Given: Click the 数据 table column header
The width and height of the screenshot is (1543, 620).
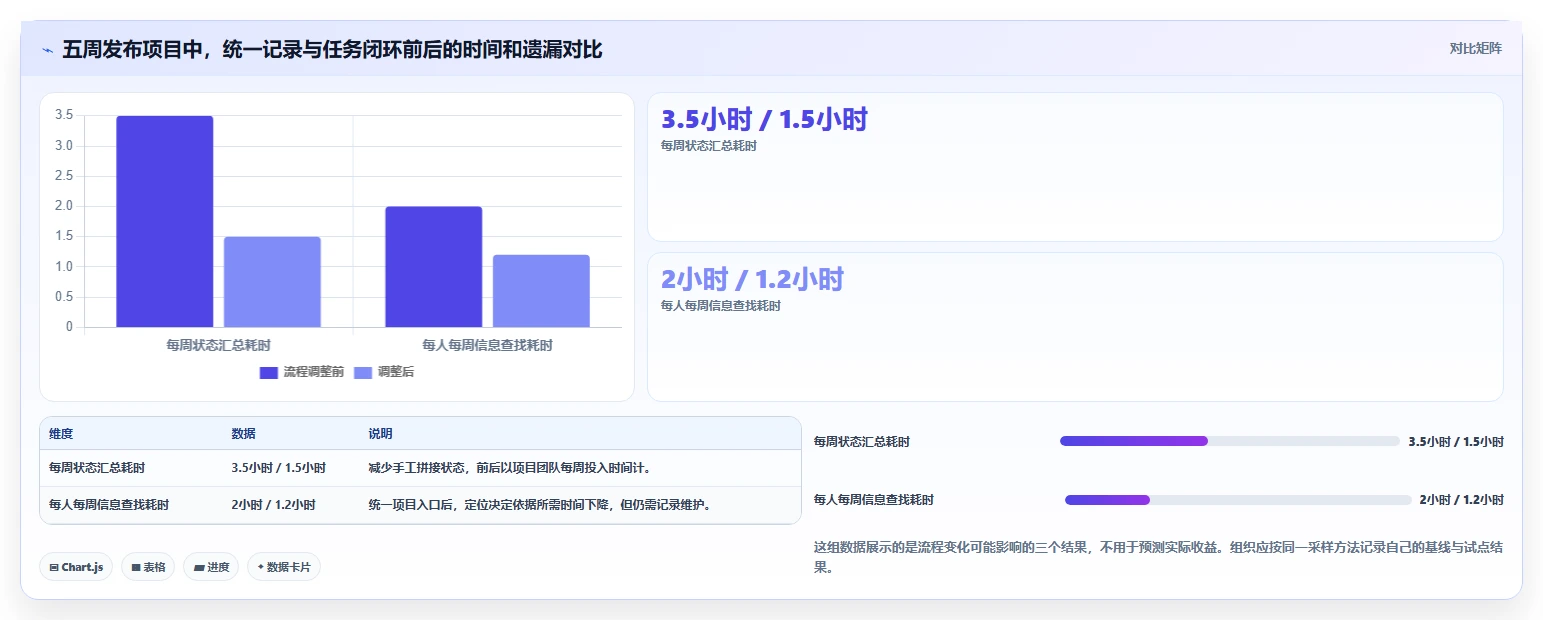Looking at the screenshot, I should (x=244, y=434).
